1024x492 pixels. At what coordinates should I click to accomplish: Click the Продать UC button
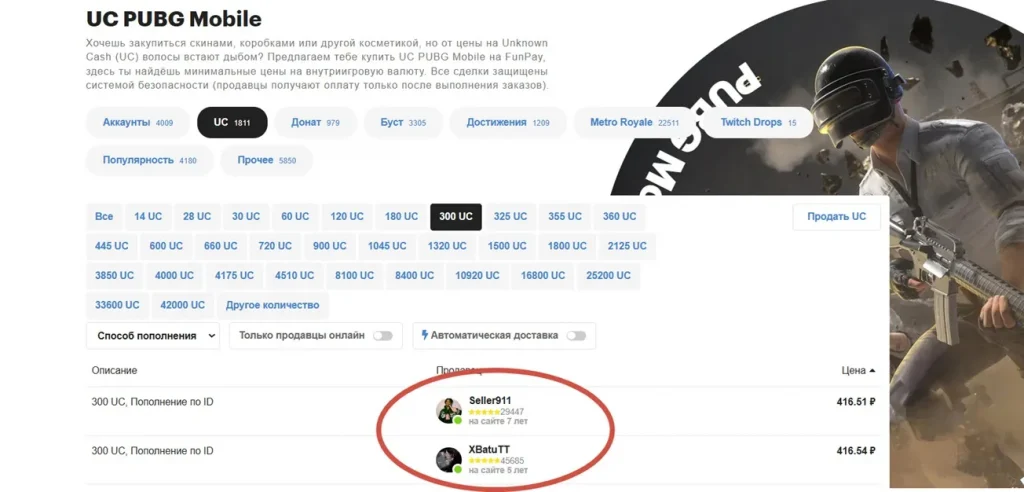837,217
